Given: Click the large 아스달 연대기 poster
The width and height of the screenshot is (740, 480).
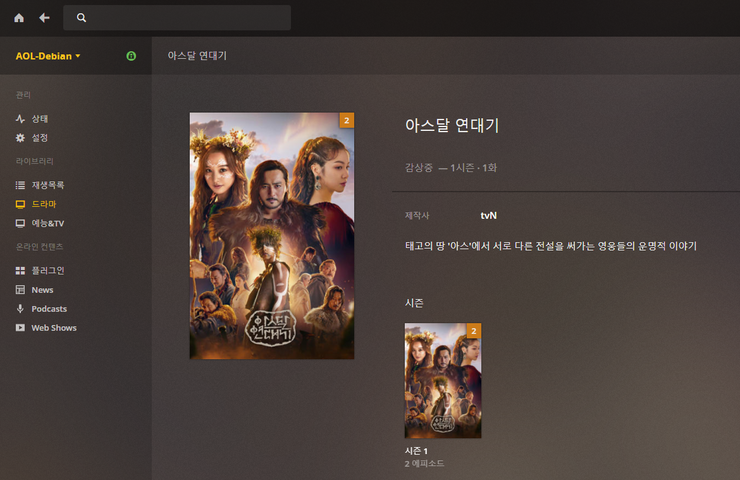Looking at the screenshot, I should click(x=272, y=236).
